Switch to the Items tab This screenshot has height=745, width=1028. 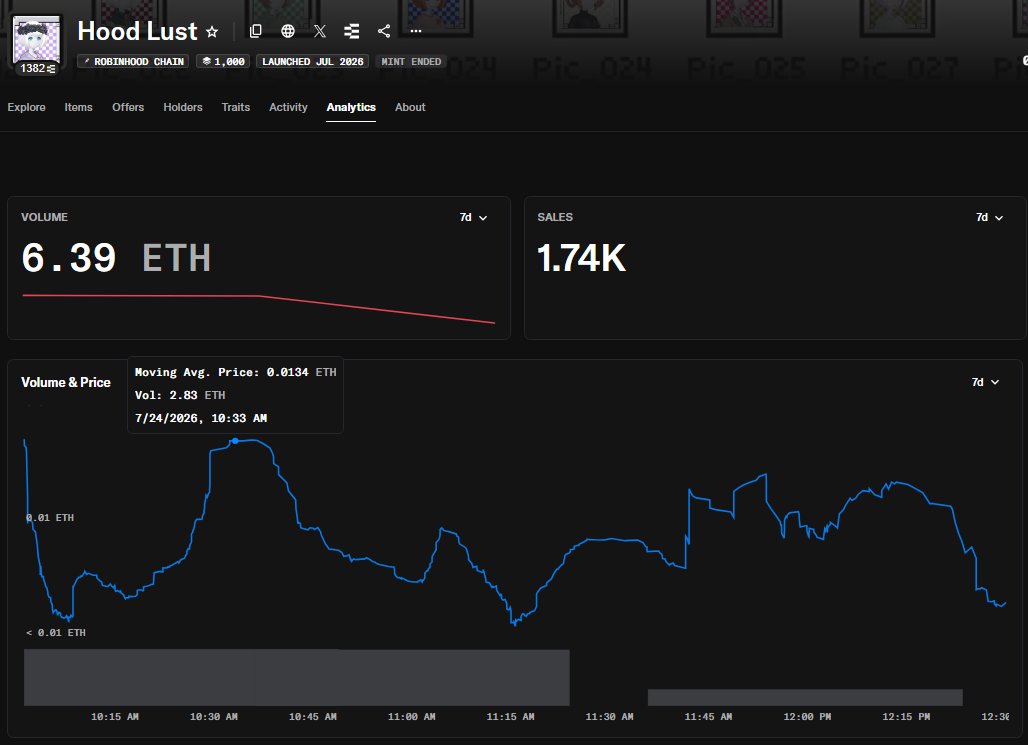pyautogui.click(x=78, y=107)
